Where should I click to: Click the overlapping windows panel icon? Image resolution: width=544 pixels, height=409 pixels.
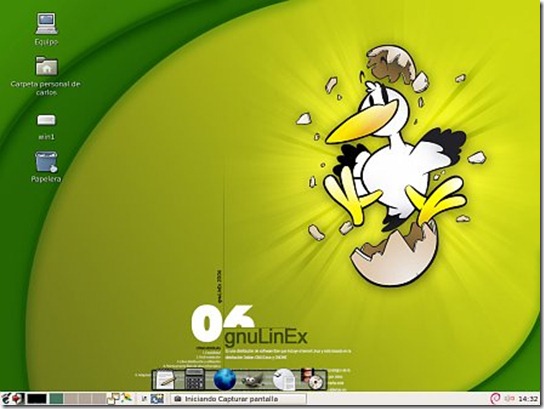[113, 399]
